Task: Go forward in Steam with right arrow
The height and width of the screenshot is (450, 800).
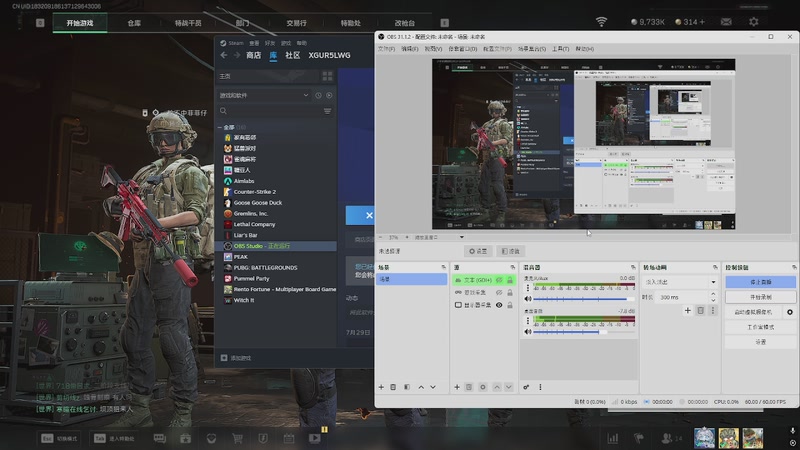Action: pyautogui.click(x=237, y=55)
